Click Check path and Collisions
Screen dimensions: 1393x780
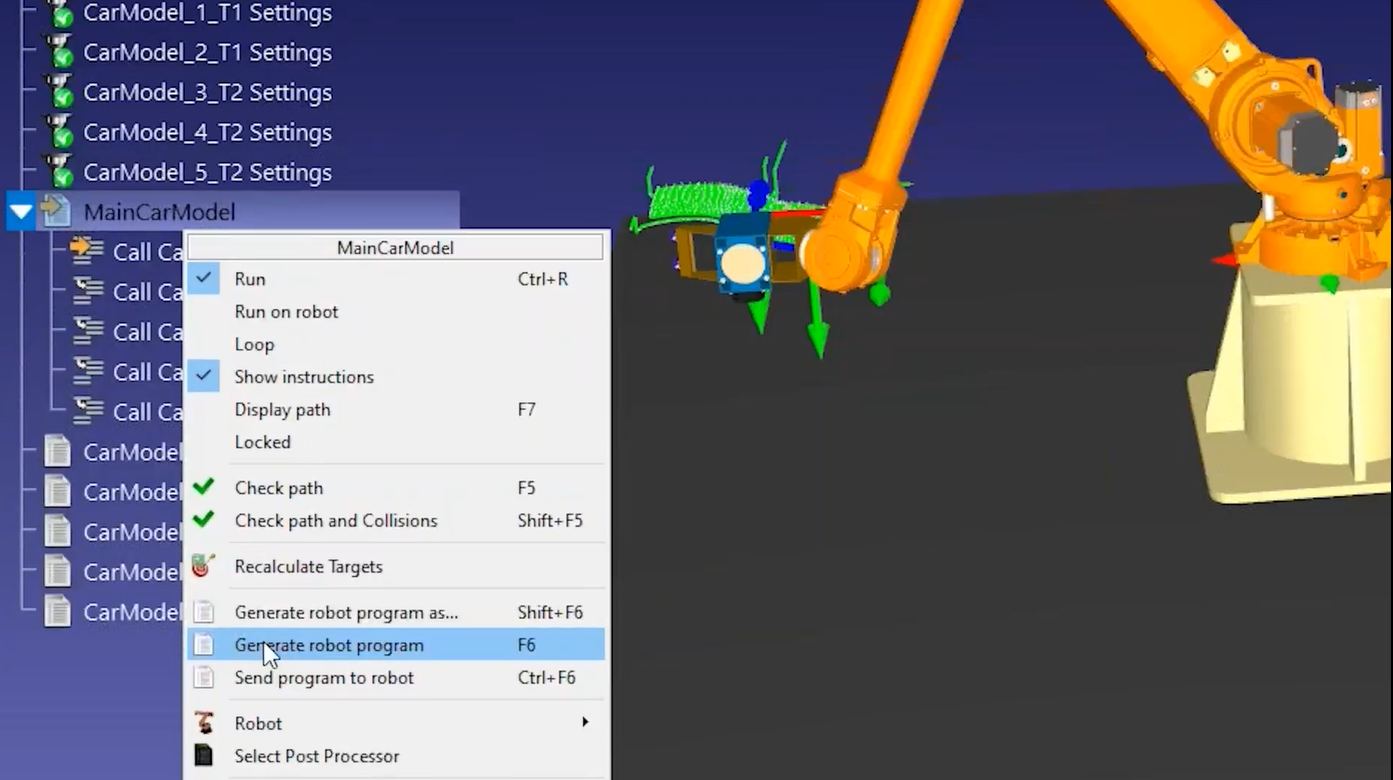pos(335,521)
